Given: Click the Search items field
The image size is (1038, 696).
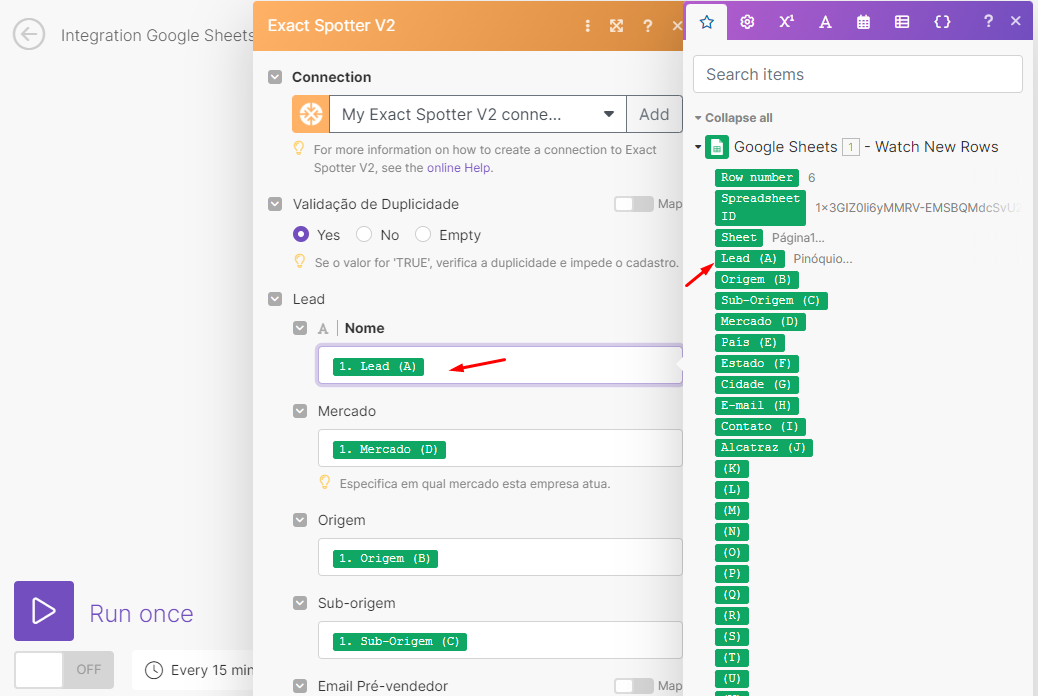Looking at the screenshot, I should [857, 74].
